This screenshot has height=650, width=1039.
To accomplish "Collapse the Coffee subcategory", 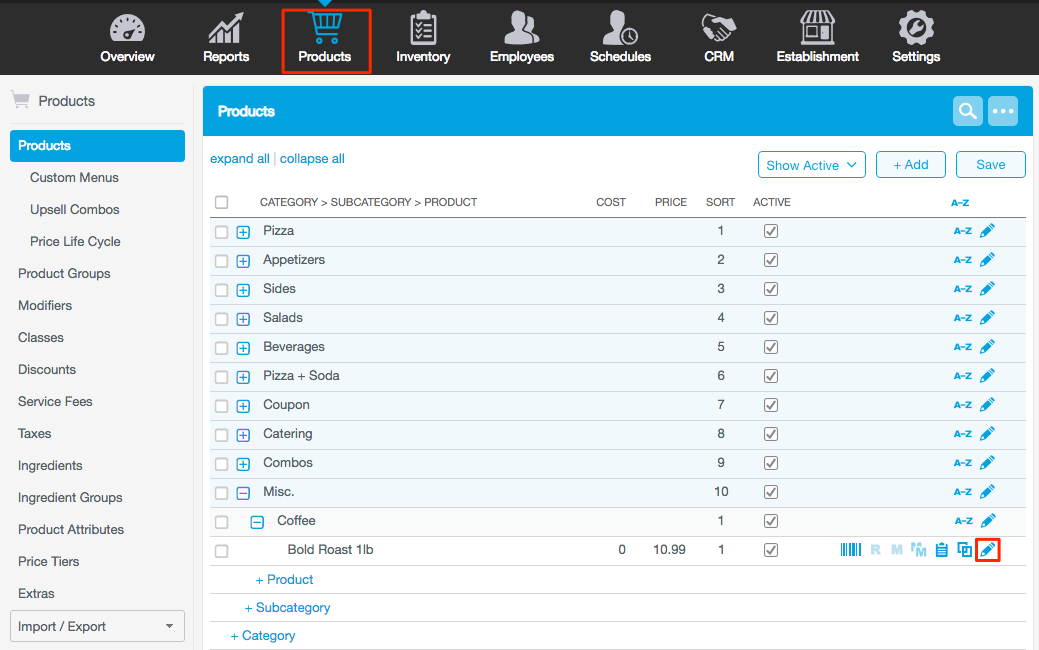I will pyautogui.click(x=257, y=522).
